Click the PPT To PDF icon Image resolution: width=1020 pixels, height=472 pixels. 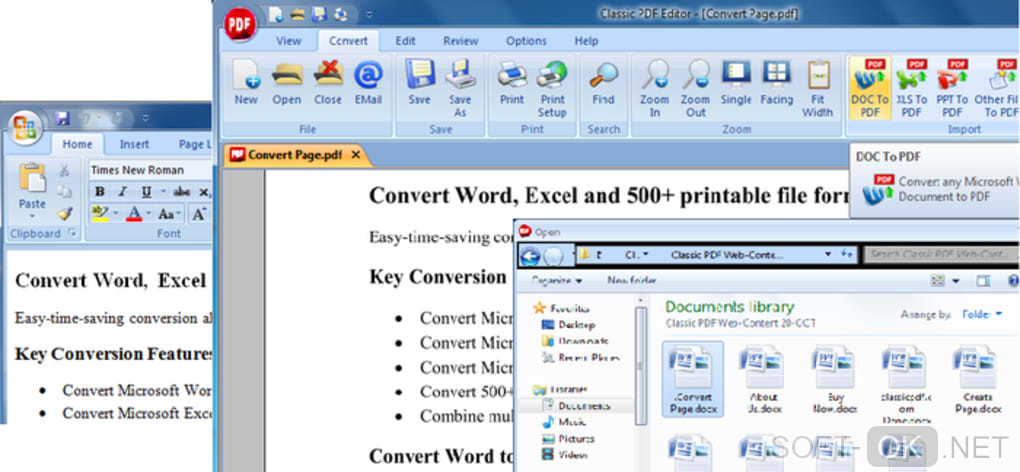coord(952,88)
